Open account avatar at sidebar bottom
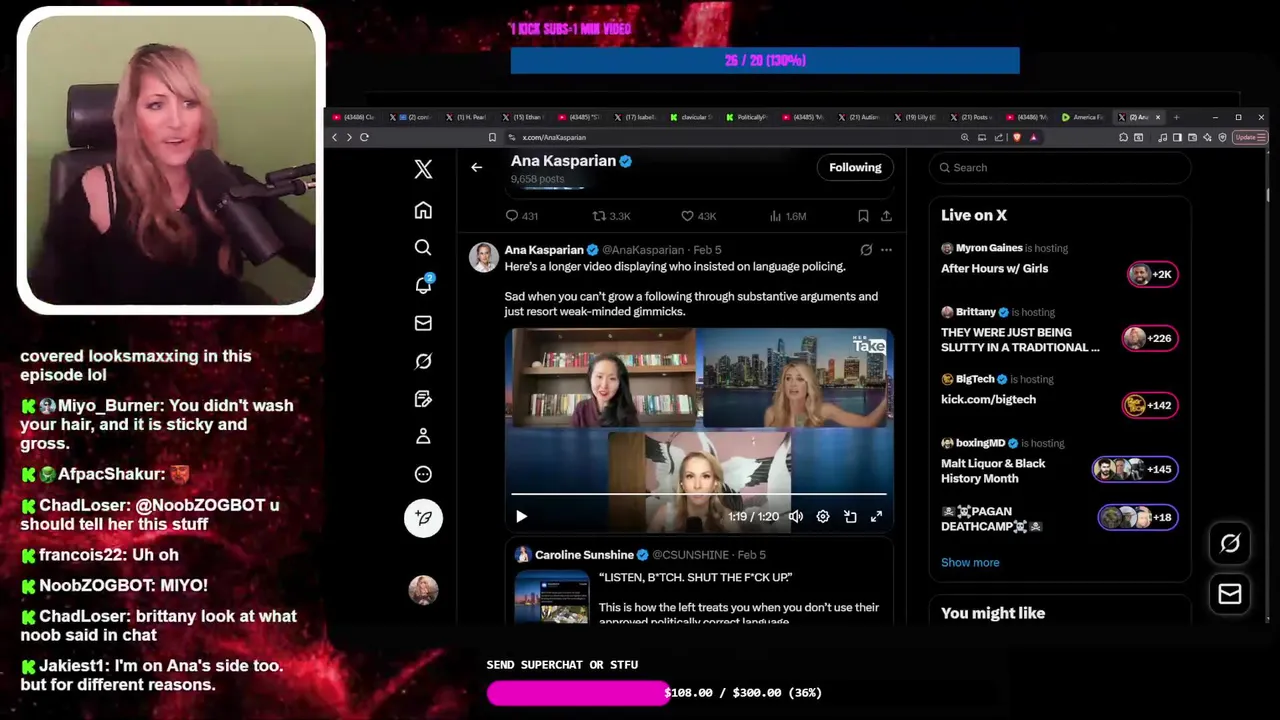This screenshot has height=720, width=1280. coord(423,590)
